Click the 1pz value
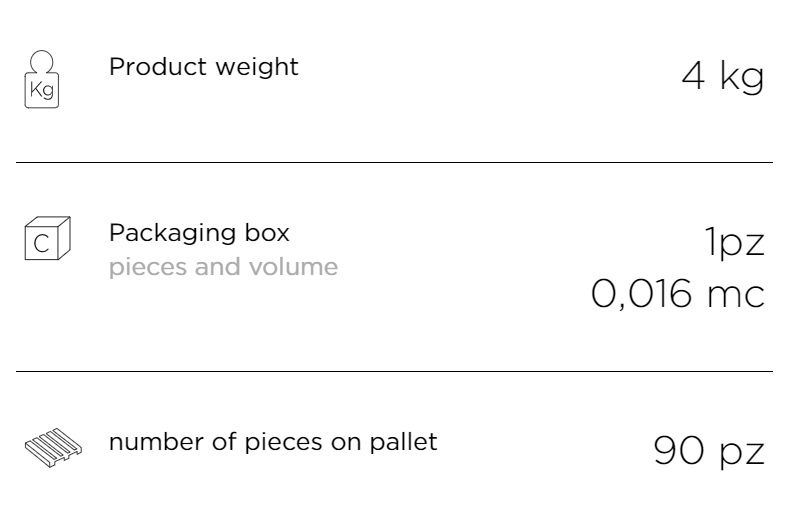Screen dimensions: 786x513 click(734, 243)
